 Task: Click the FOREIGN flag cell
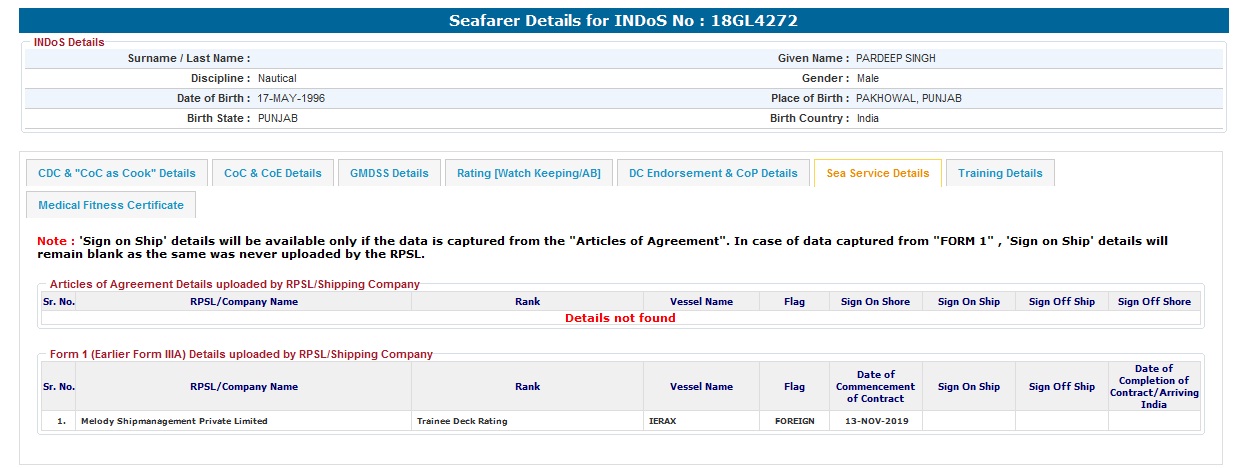(x=794, y=421)
